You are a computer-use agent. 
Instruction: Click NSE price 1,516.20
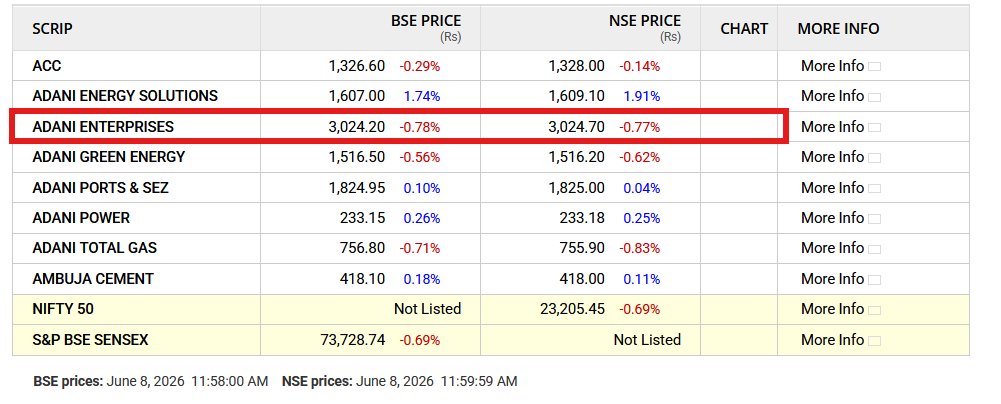(576, 156)
